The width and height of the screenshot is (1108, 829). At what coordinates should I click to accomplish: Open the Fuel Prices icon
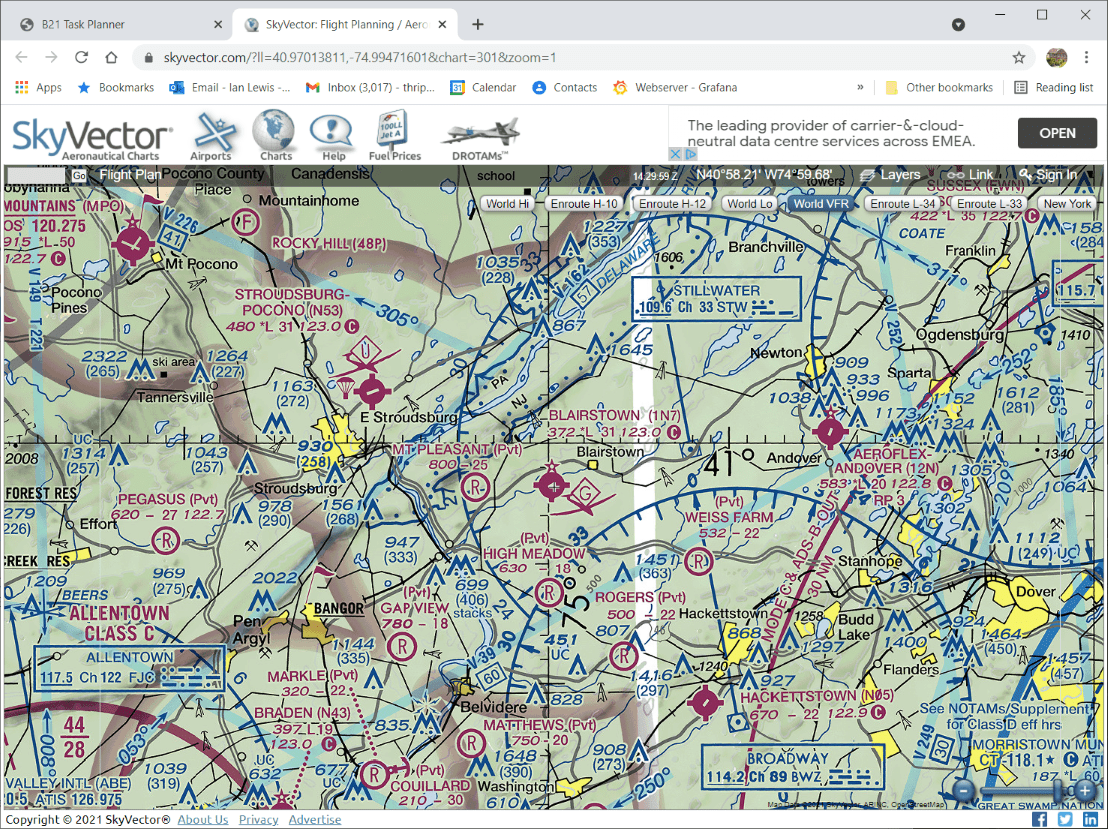(394, 136)
